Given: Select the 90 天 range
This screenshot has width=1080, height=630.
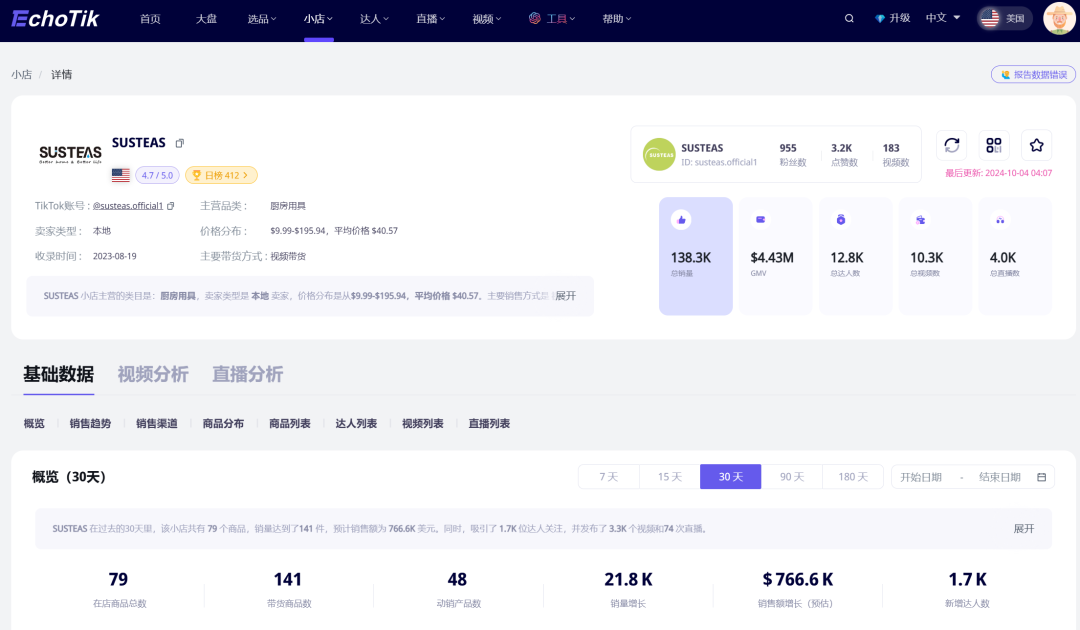Looking at the screenshot, I should point(791,476).
